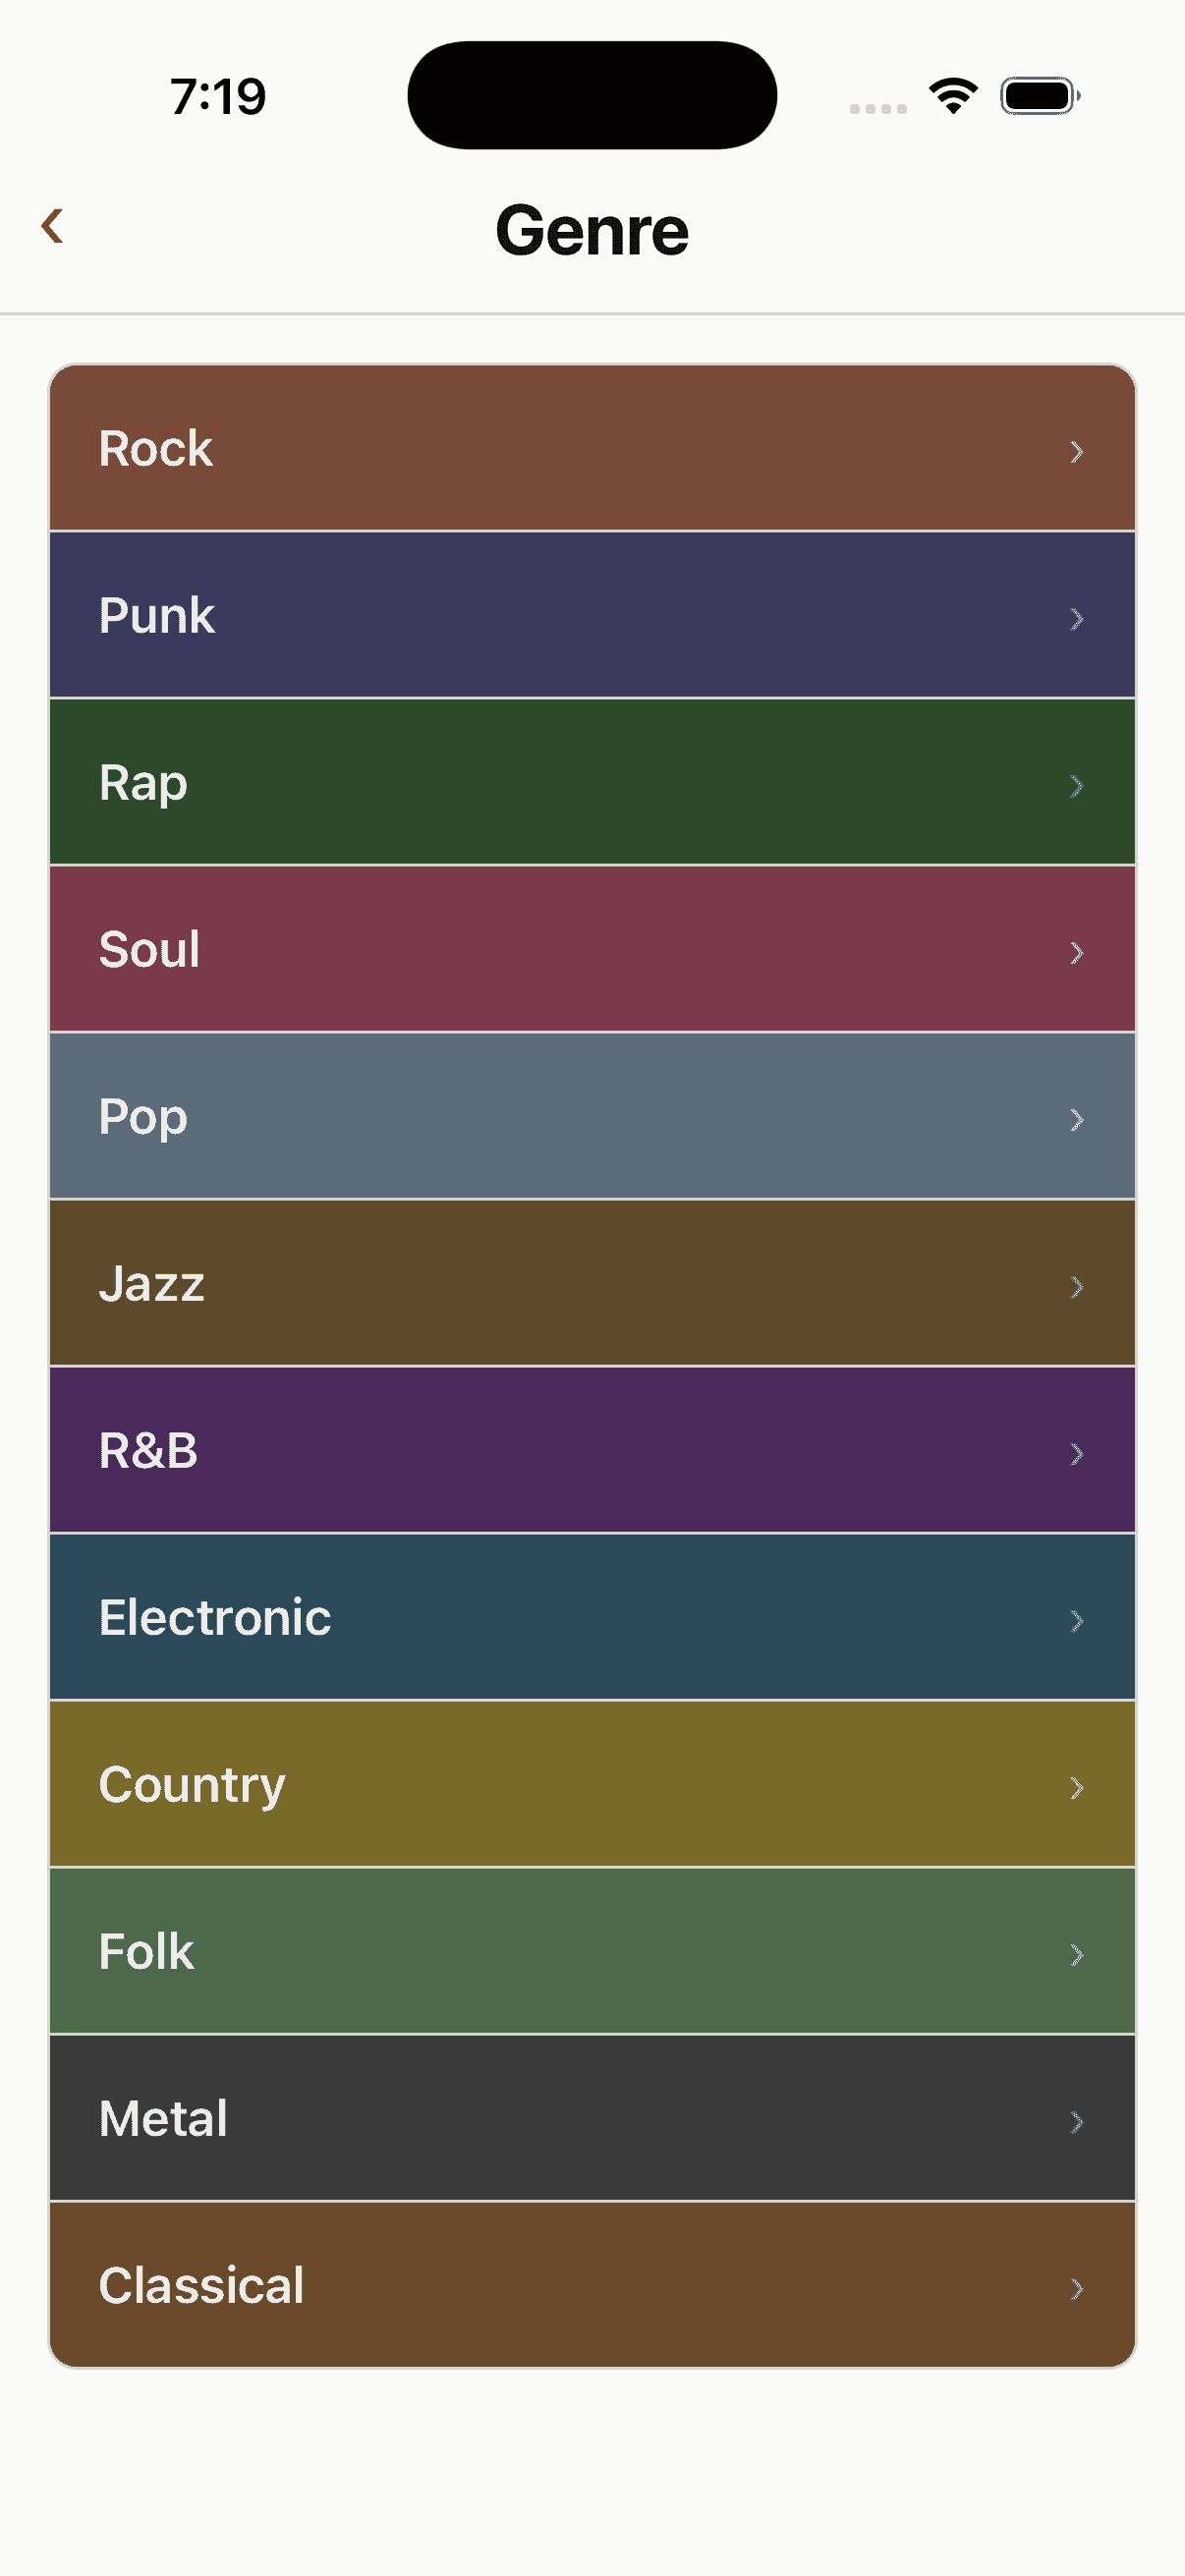Tap the clock showing 7:19

click(218, 97)
